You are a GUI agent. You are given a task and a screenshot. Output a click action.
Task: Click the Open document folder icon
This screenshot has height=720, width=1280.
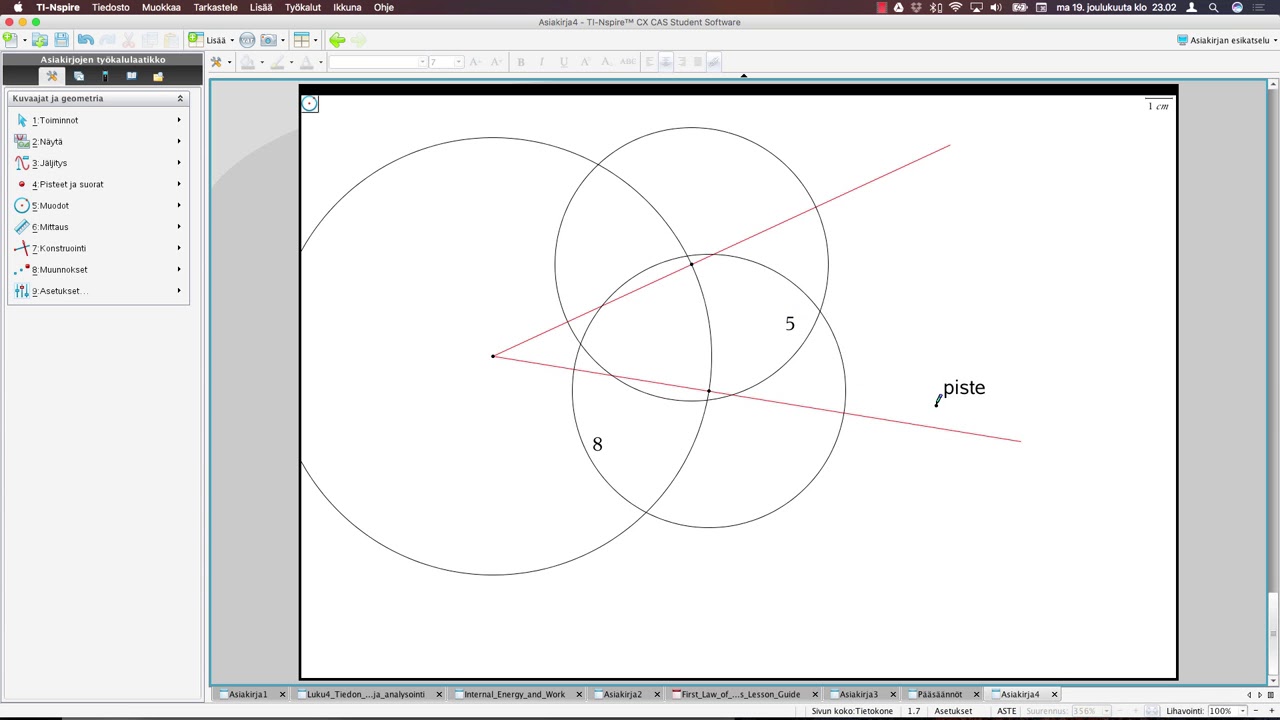tap(40, 40)
